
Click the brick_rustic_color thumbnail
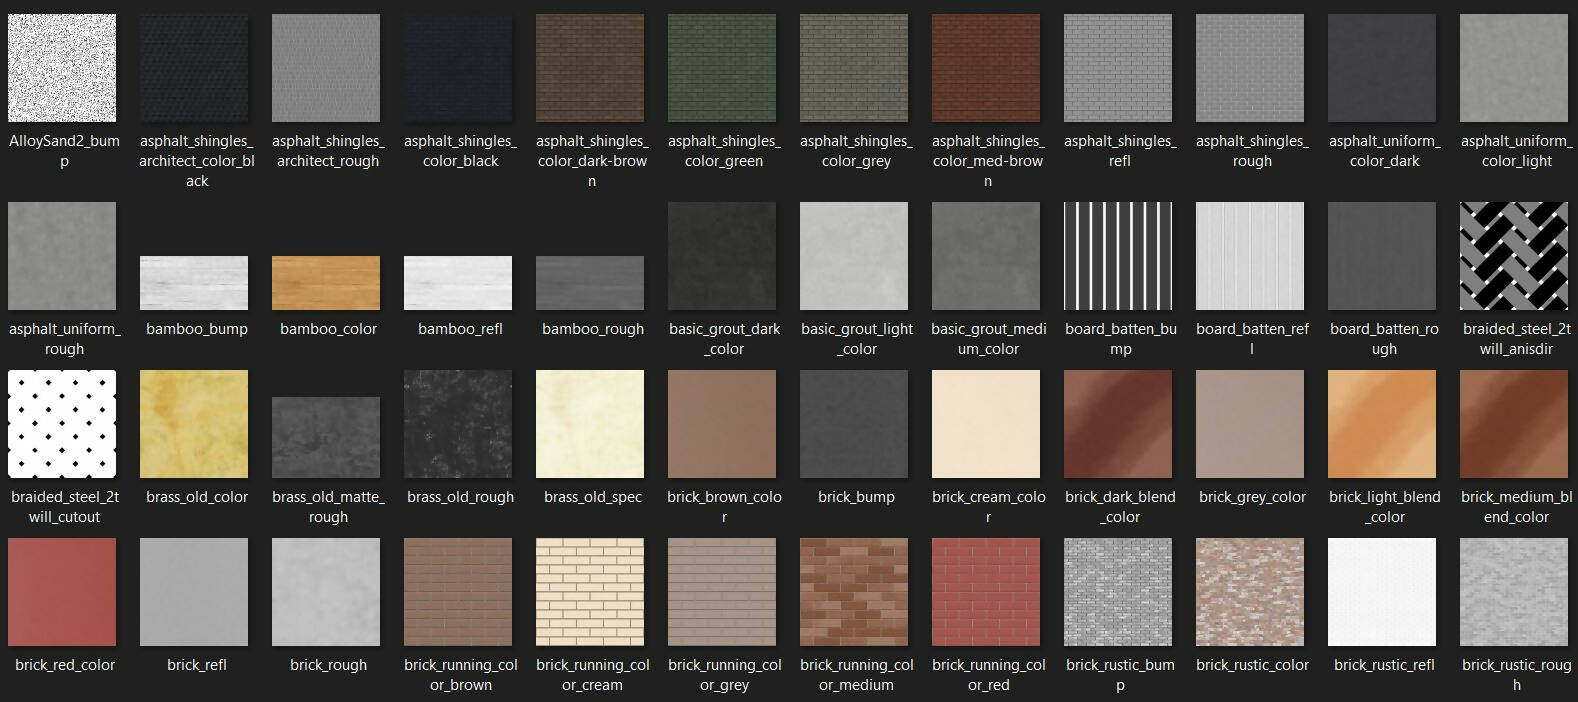coord(1250,592)
